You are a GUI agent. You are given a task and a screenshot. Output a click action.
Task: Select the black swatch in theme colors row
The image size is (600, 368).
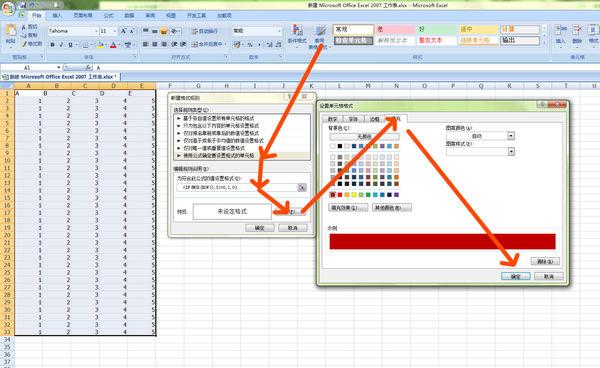(340, 146)
